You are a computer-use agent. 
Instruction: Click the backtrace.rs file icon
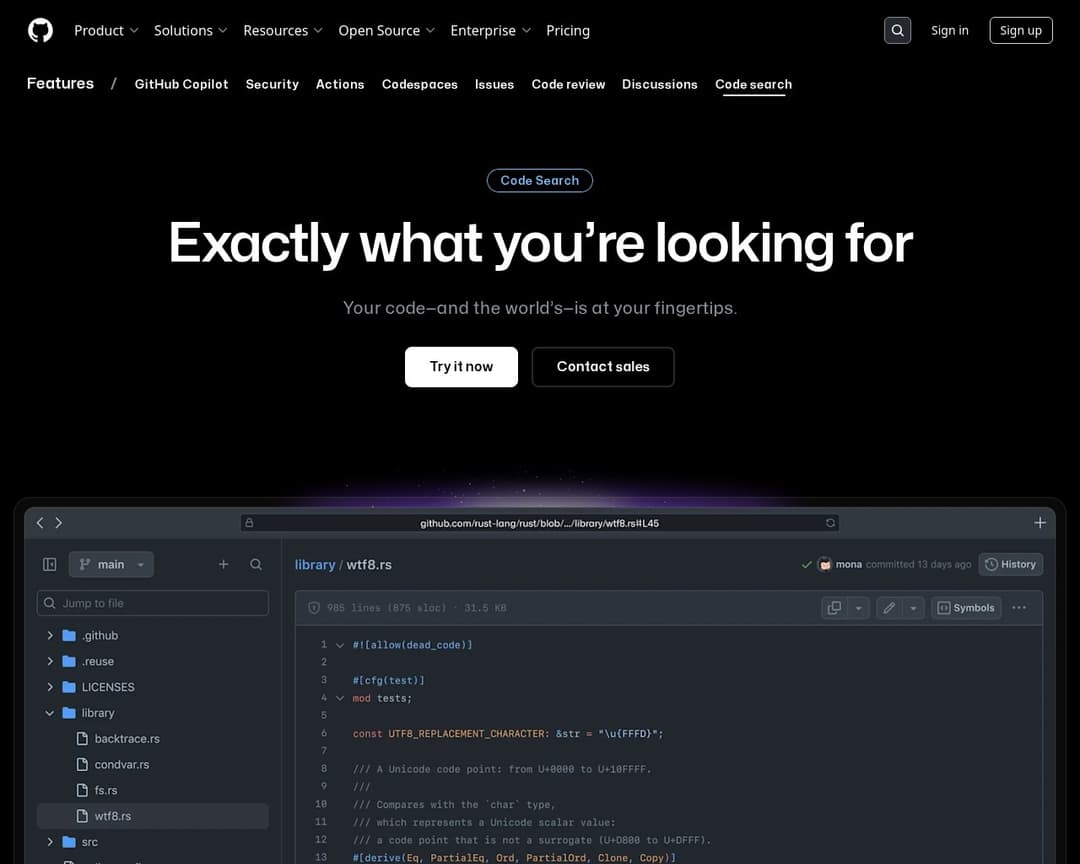(x=82, y=739)
